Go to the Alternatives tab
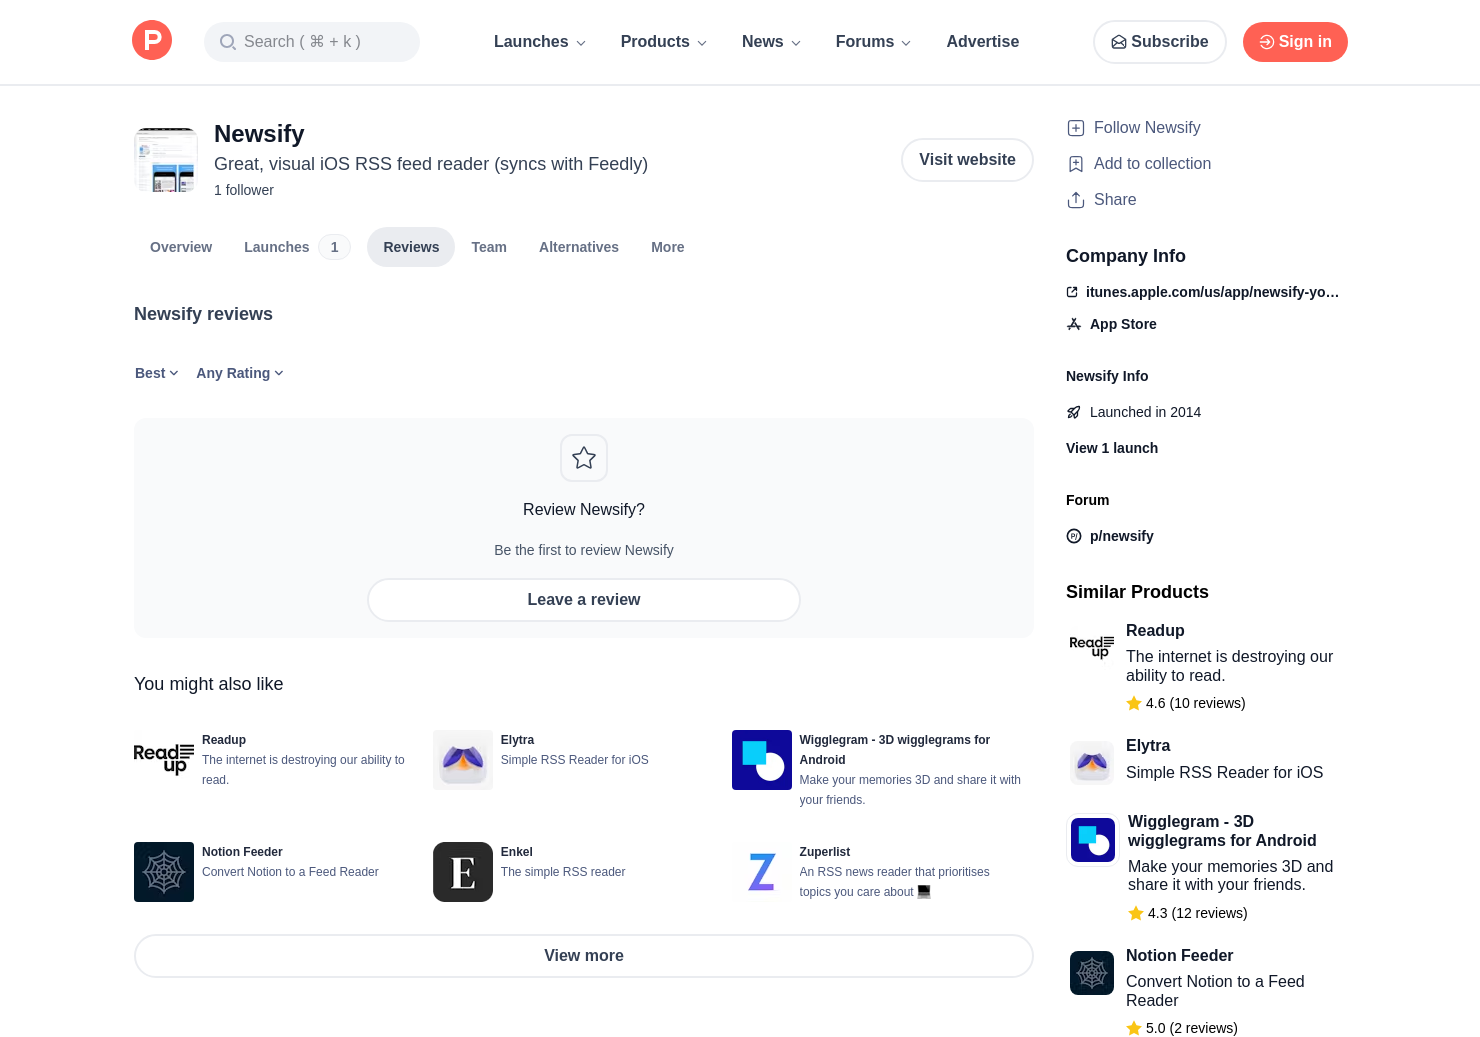Image resolution: width=1480 pixels, height=1037 pixels. coord(579,247)
